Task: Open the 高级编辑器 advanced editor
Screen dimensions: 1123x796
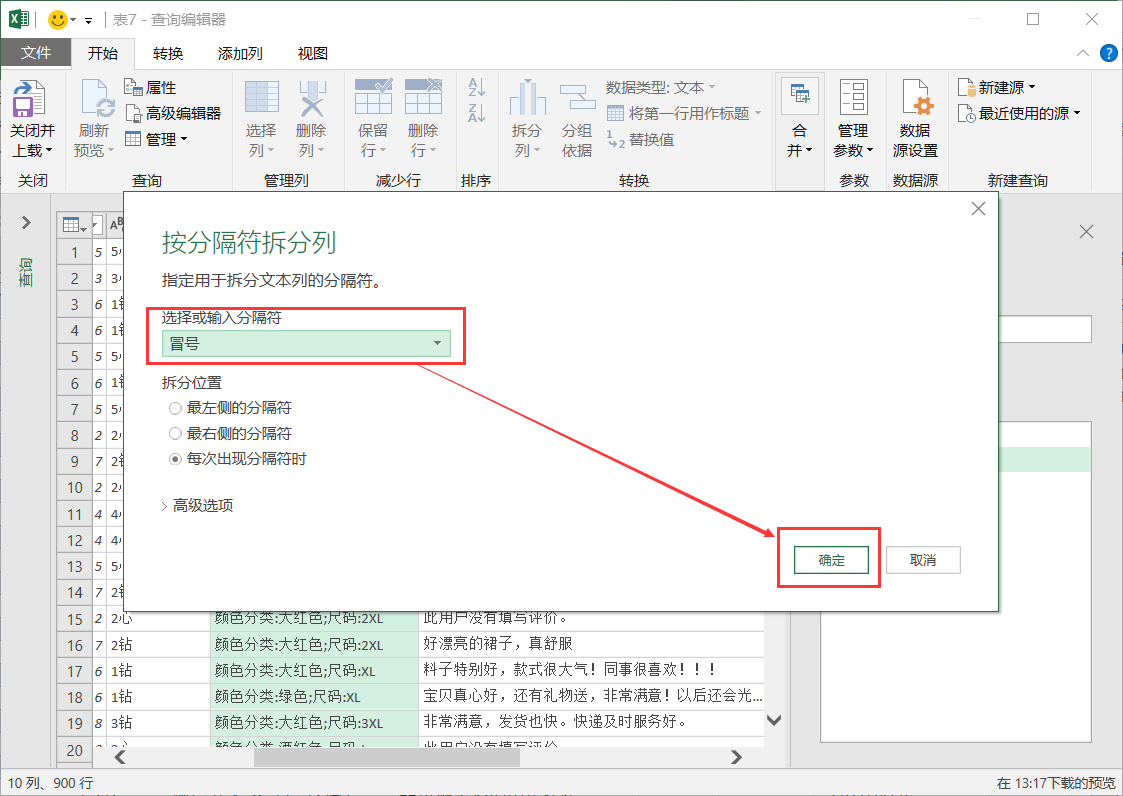Action: [x=174, y=113]
